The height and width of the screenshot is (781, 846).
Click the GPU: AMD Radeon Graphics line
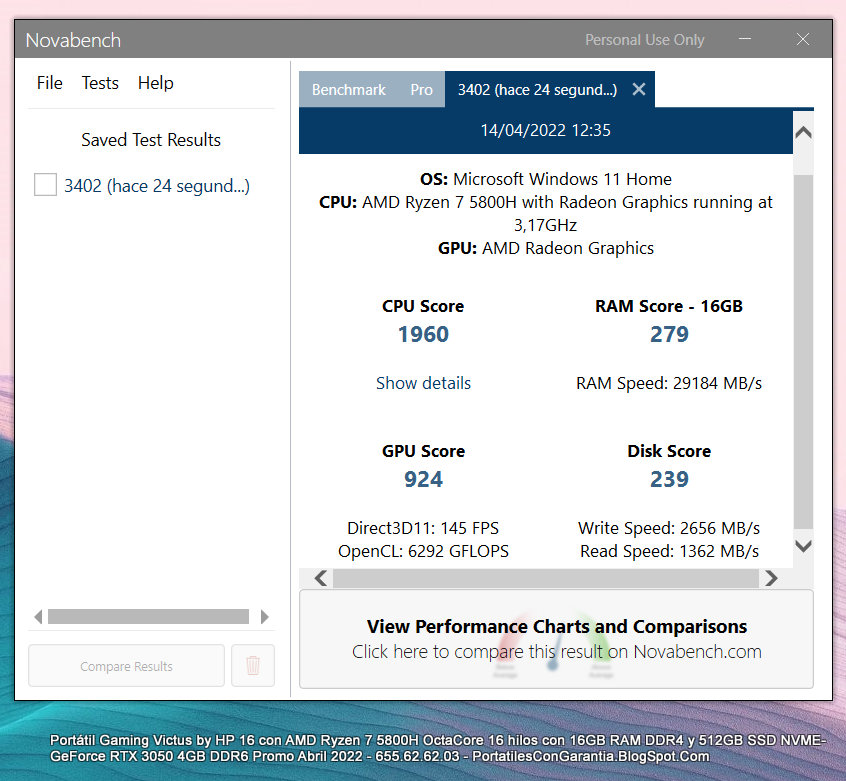point(545,248)
